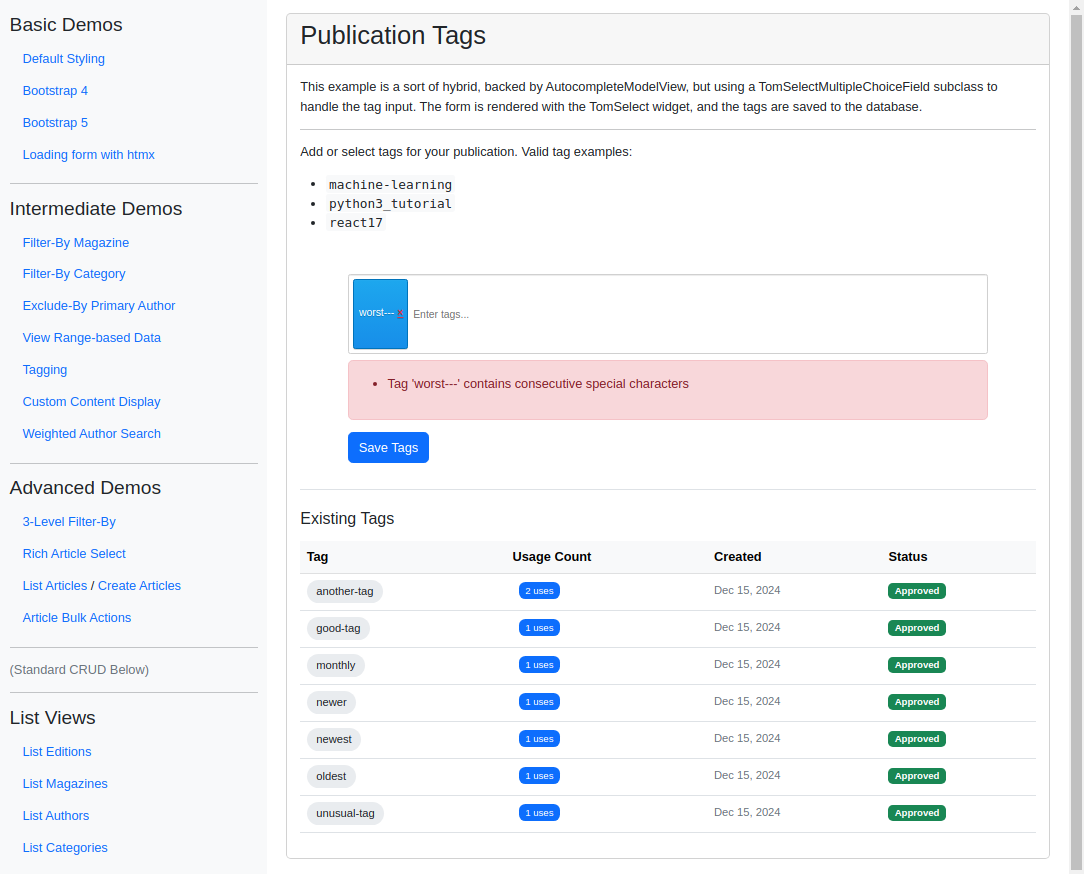Screen dimensions: 1084x874
Task: Click the oldest tag pill
Action: click(331, 777)
